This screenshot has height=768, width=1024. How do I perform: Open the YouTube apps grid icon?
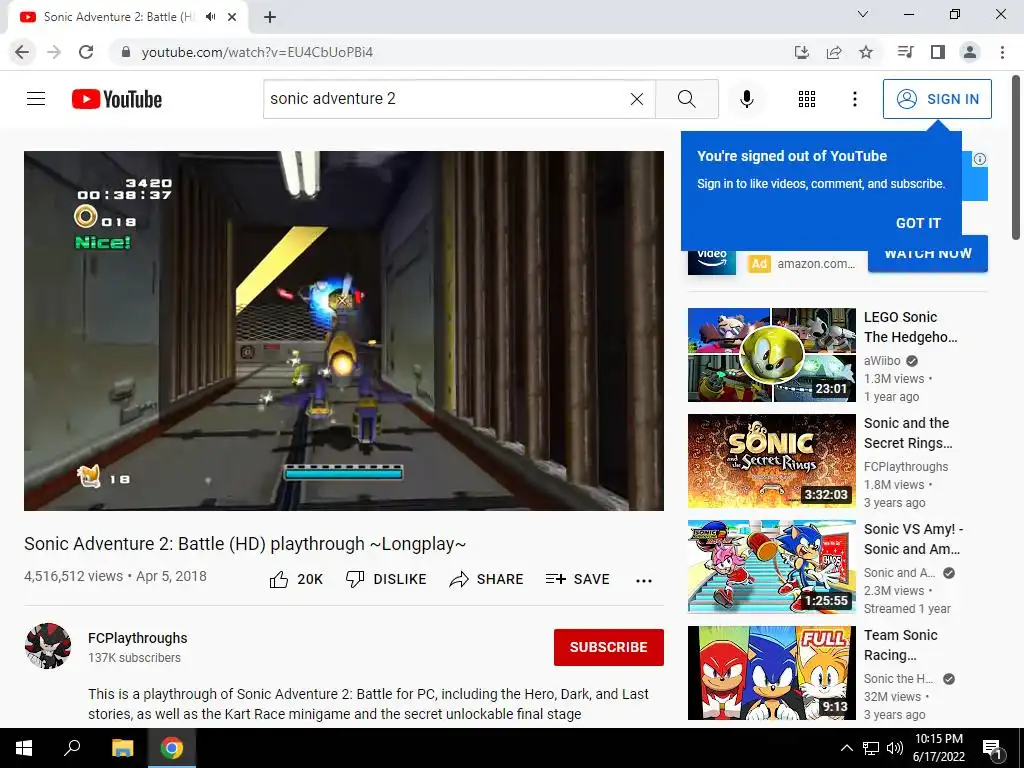click(807, 99)
